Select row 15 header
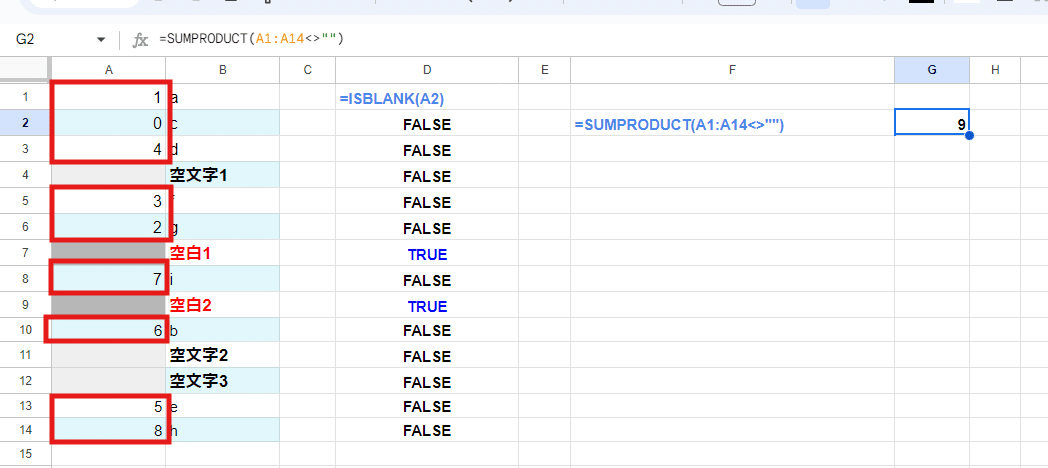Screen dimensions: 1048x468 (25, 454)
